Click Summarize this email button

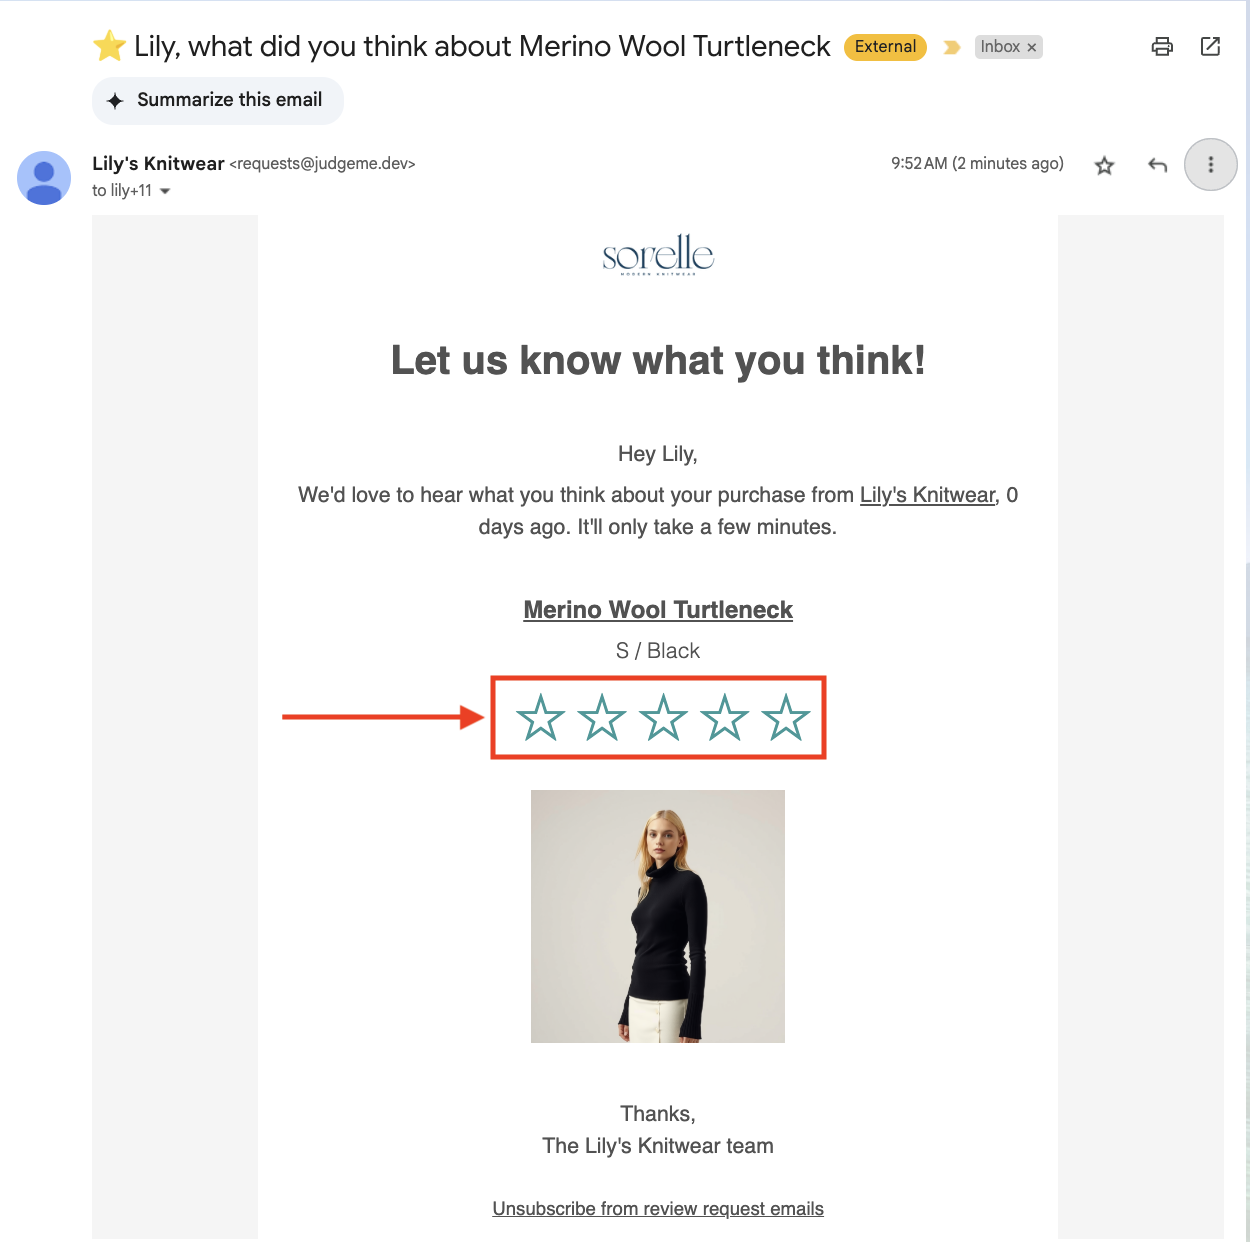218,100
